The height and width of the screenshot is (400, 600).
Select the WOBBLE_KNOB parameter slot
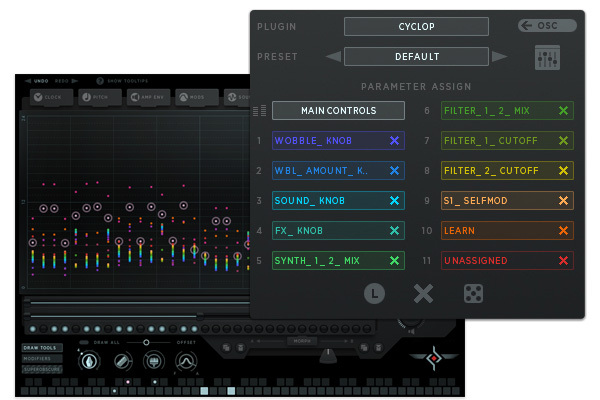point(338,140)
